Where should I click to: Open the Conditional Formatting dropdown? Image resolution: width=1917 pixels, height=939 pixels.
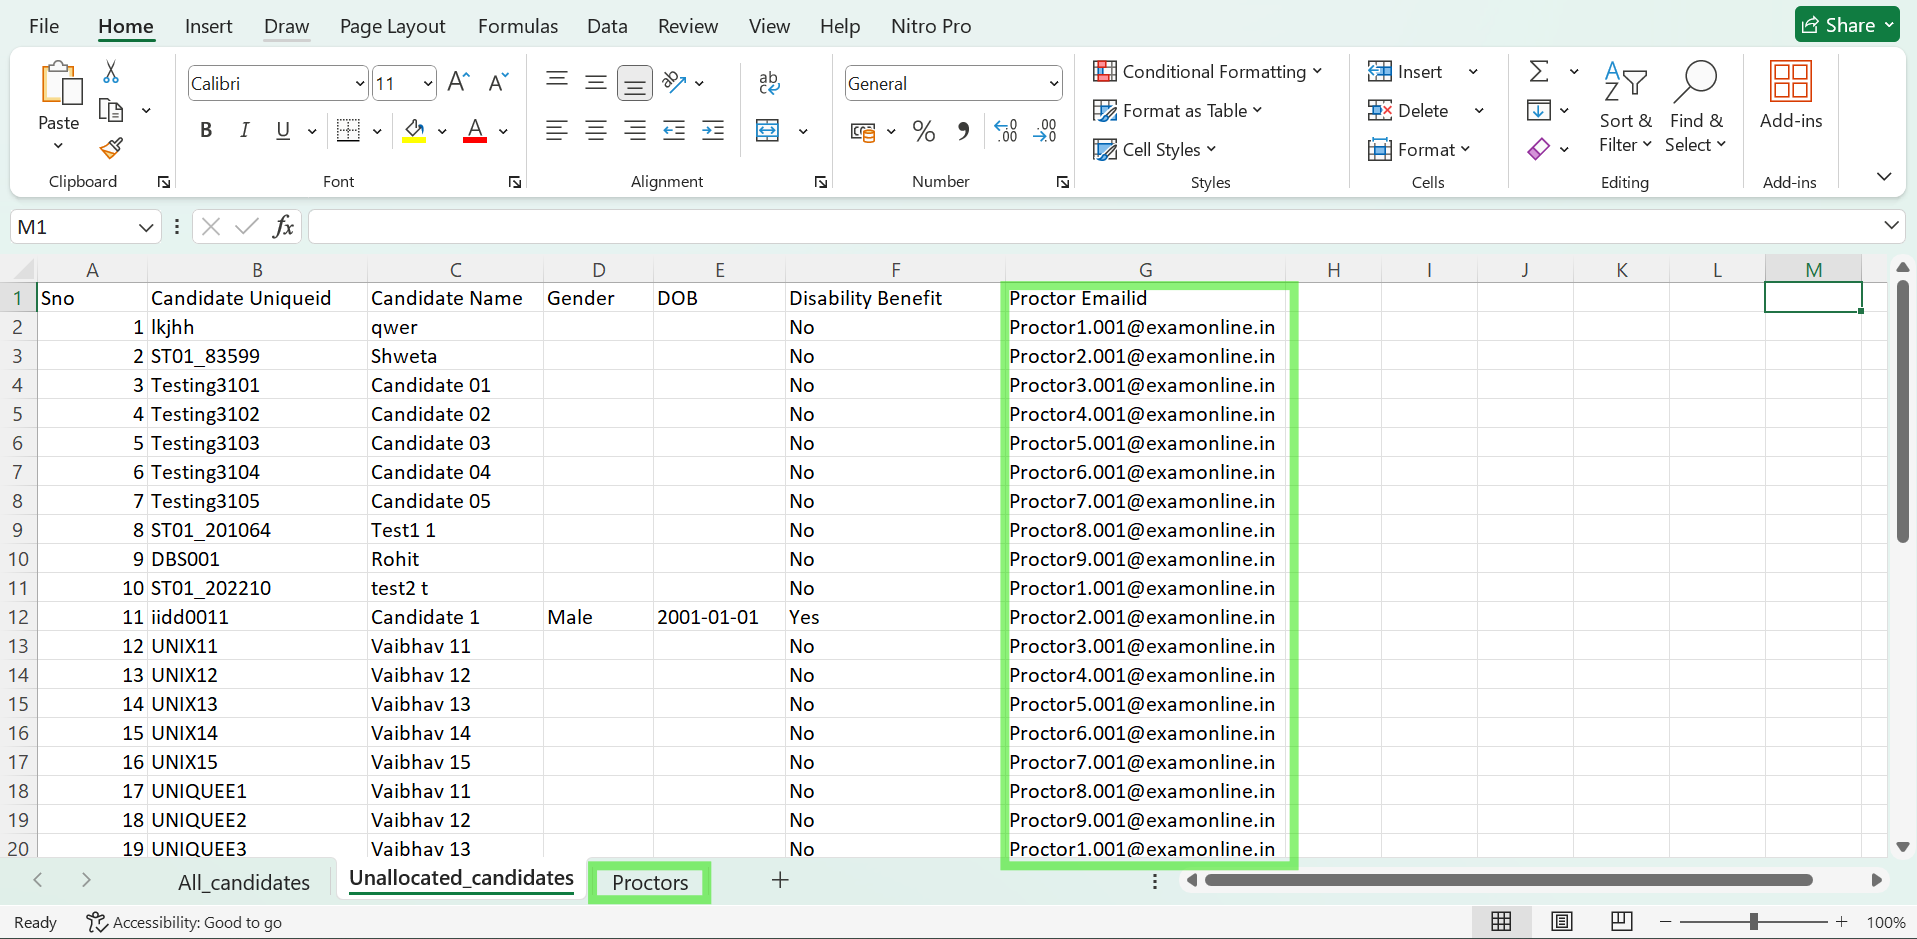click(1208, 72)
